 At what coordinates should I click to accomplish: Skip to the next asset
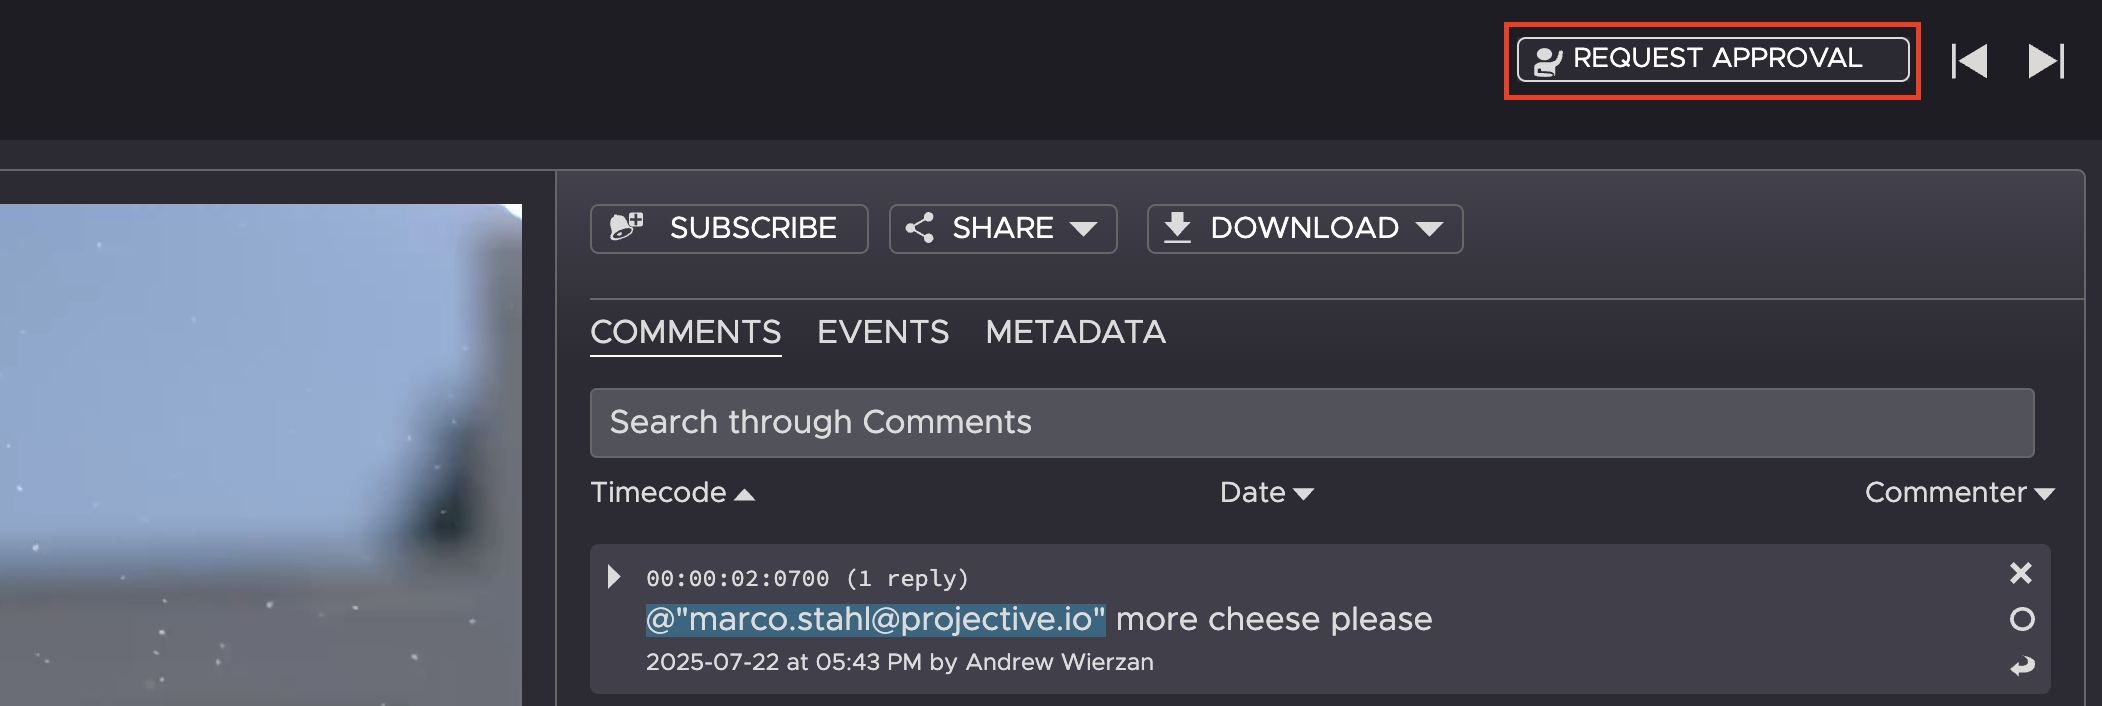2045,61
